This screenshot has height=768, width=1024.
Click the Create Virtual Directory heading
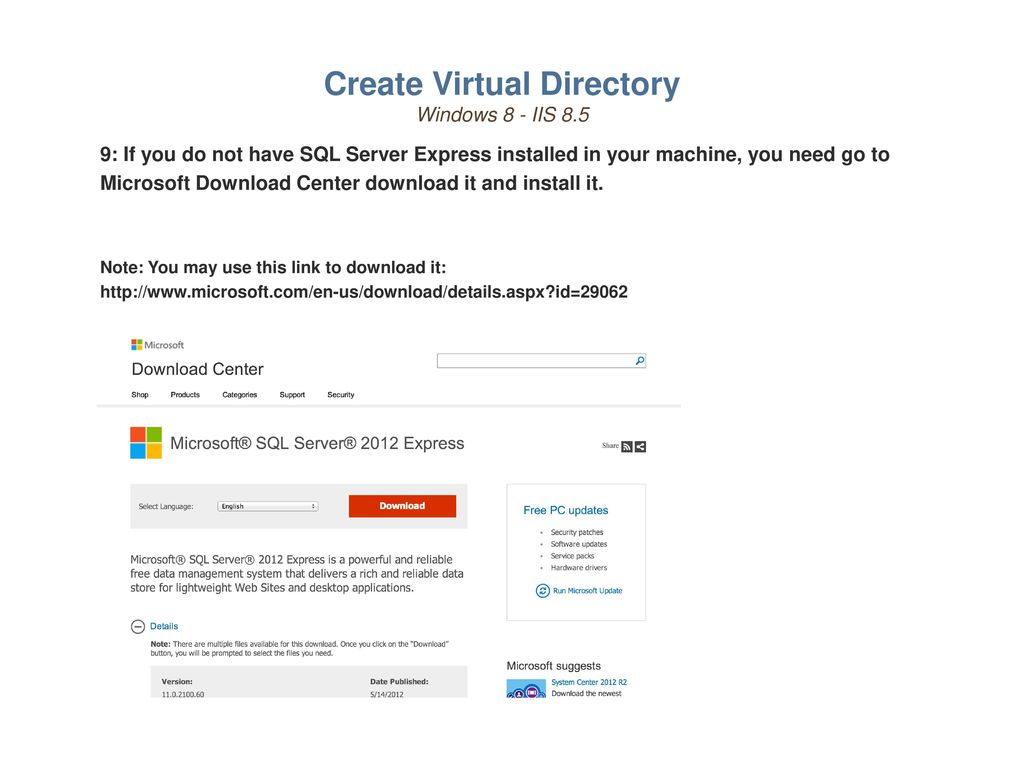[x=502, y=84]
